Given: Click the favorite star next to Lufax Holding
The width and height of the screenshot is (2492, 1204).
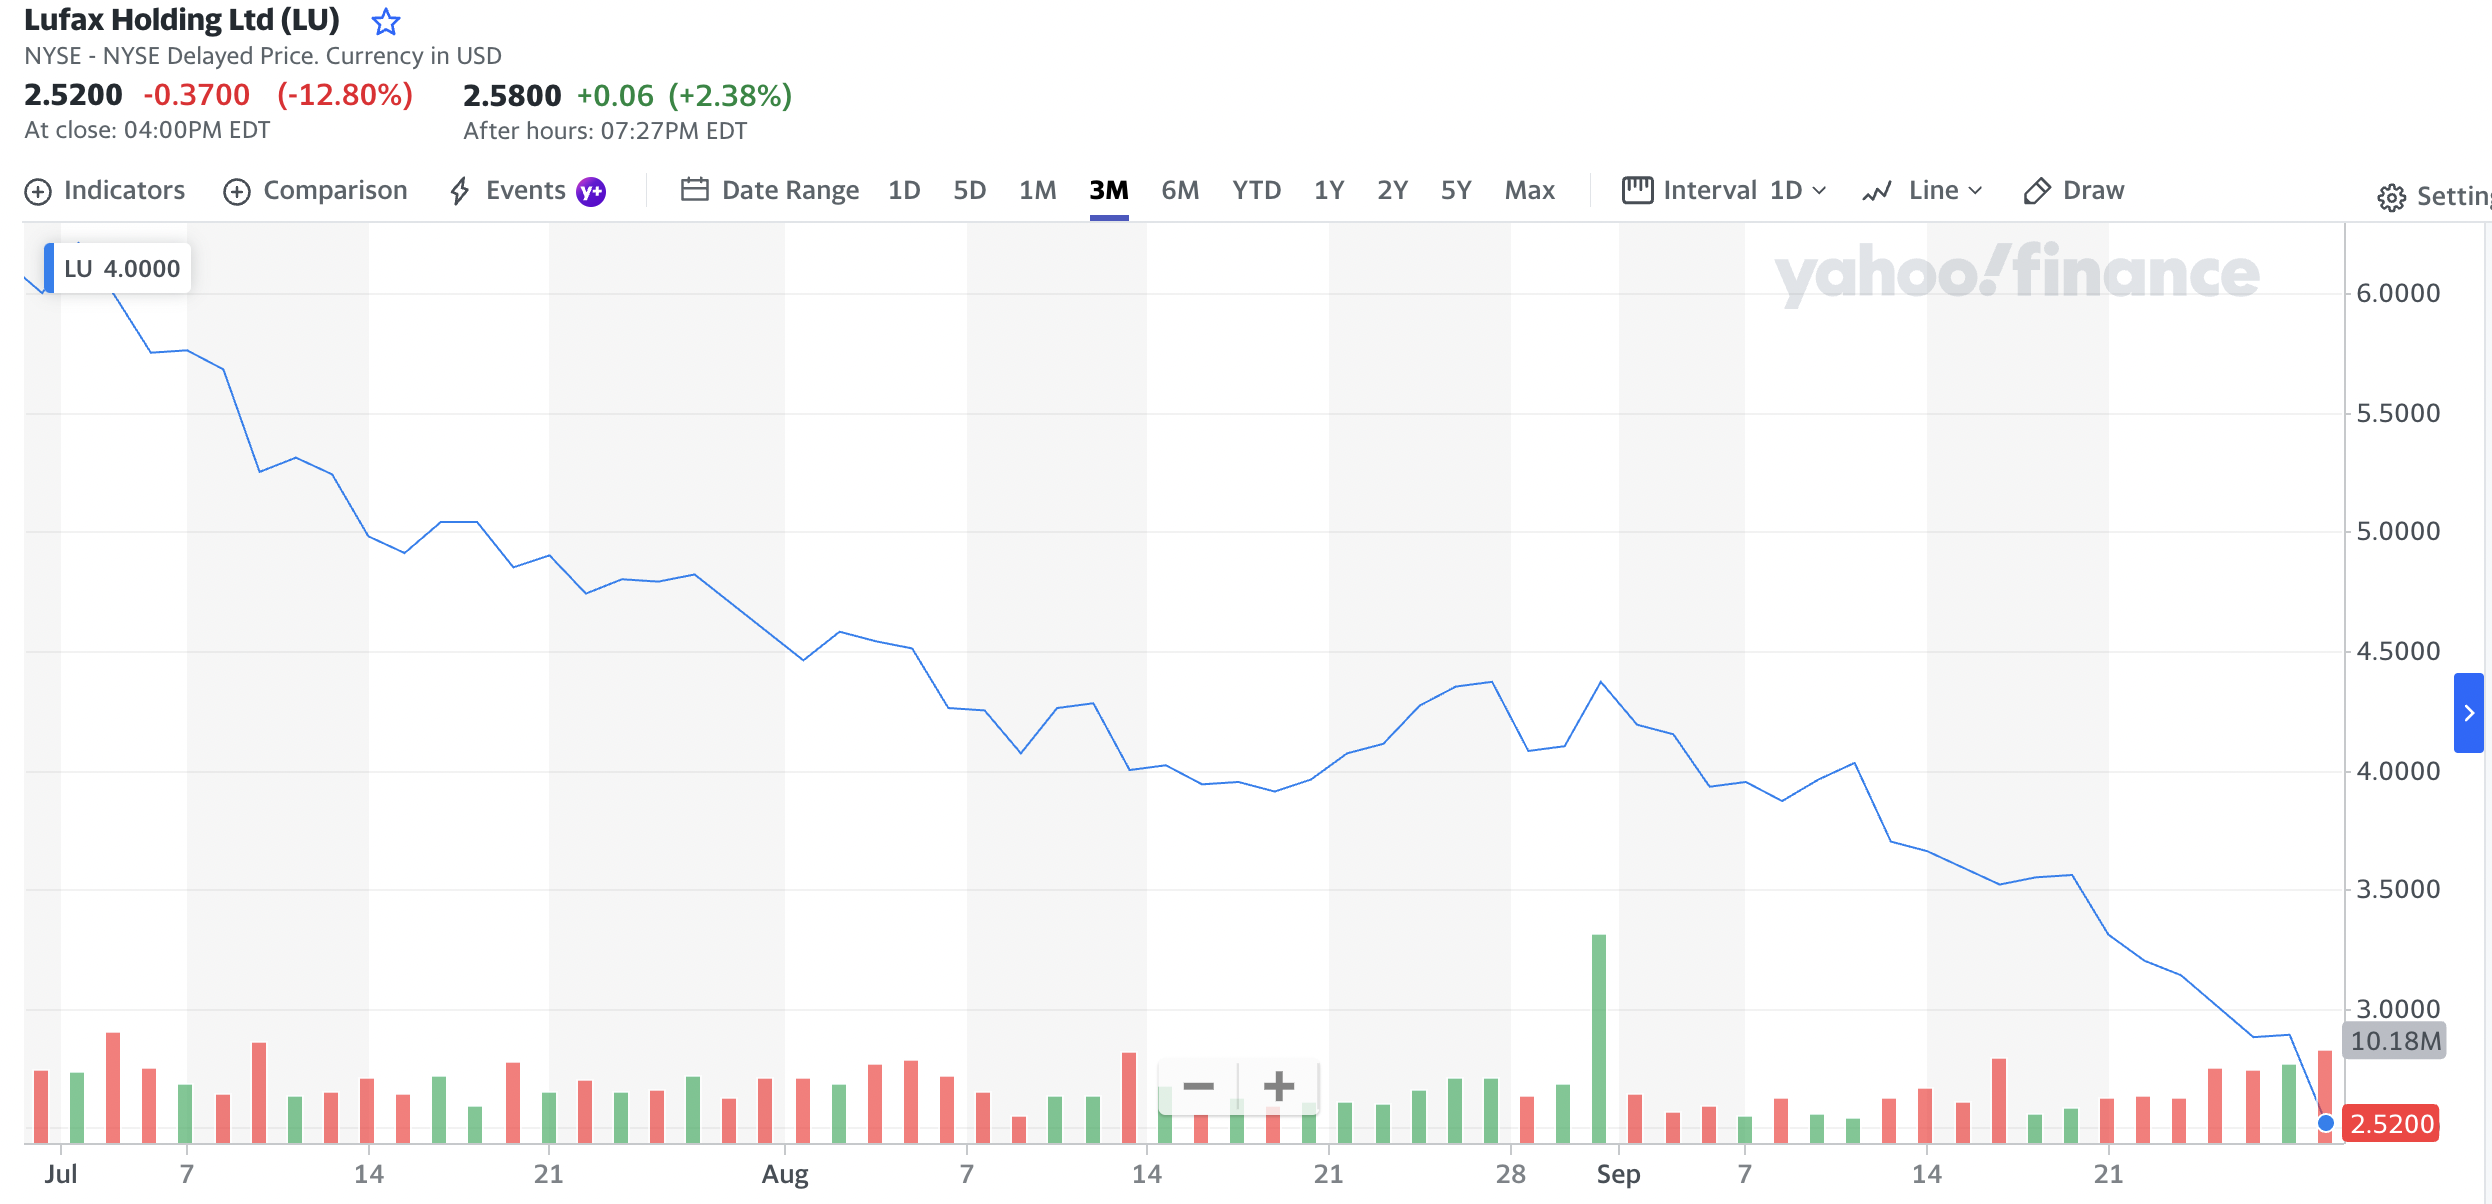Looking at the screenshot, I should click(x=385, y=21).
